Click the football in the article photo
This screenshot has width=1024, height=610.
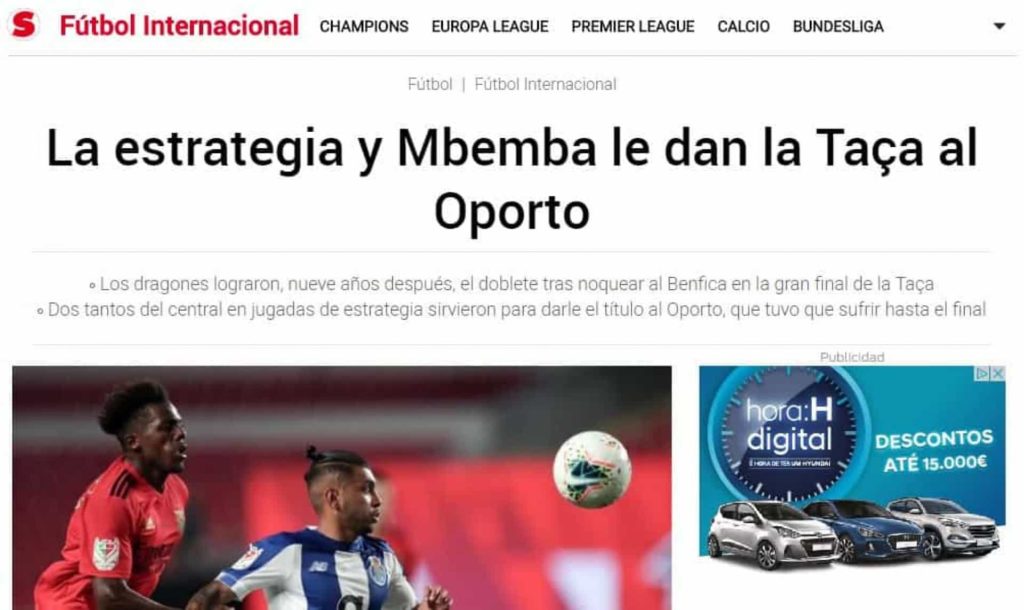(x=592, y=469)
